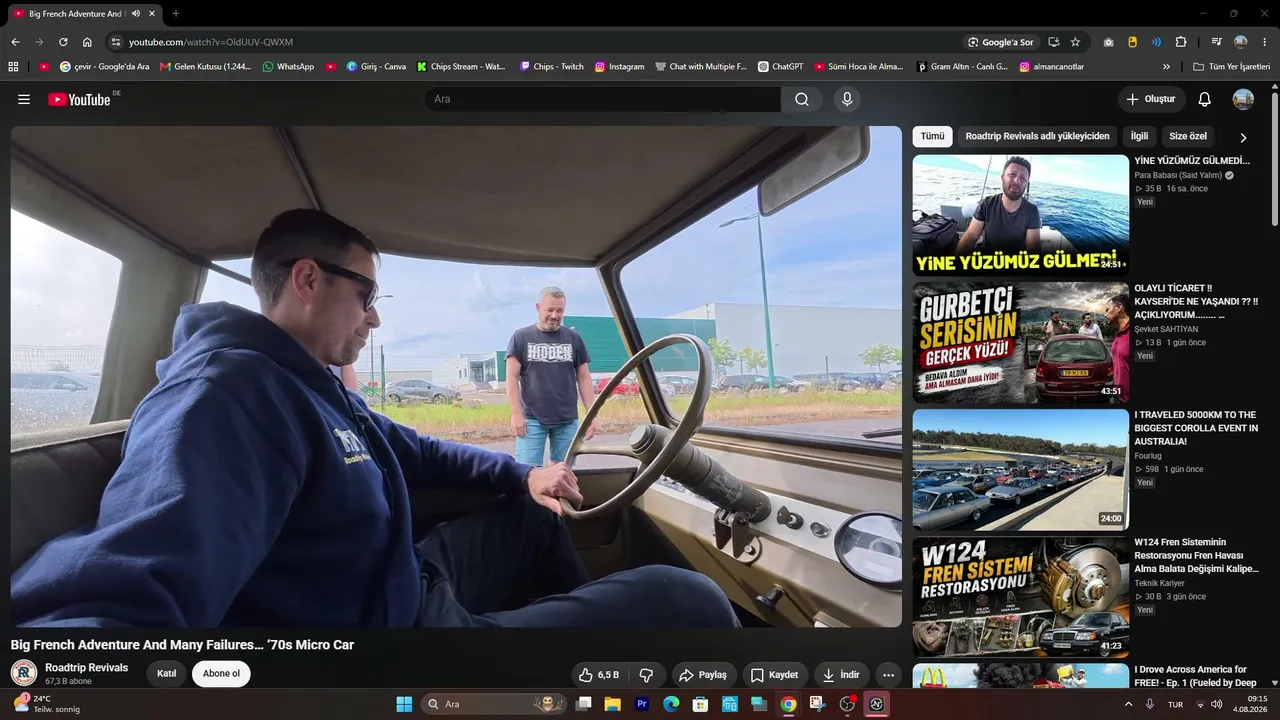Toggle the Abone ol subscribe button

pos(221,674)
